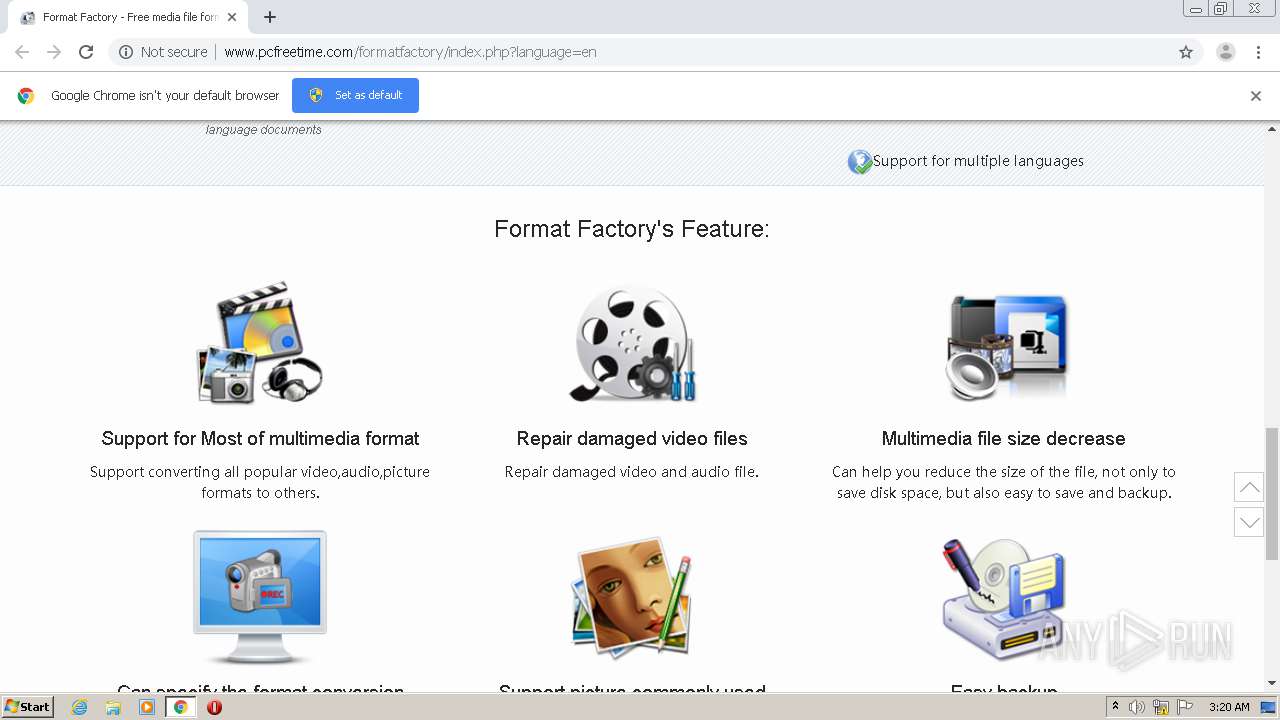Open the Chrome profile avatar
The image size is (1280, 720).
click(x=1225, y=52)
